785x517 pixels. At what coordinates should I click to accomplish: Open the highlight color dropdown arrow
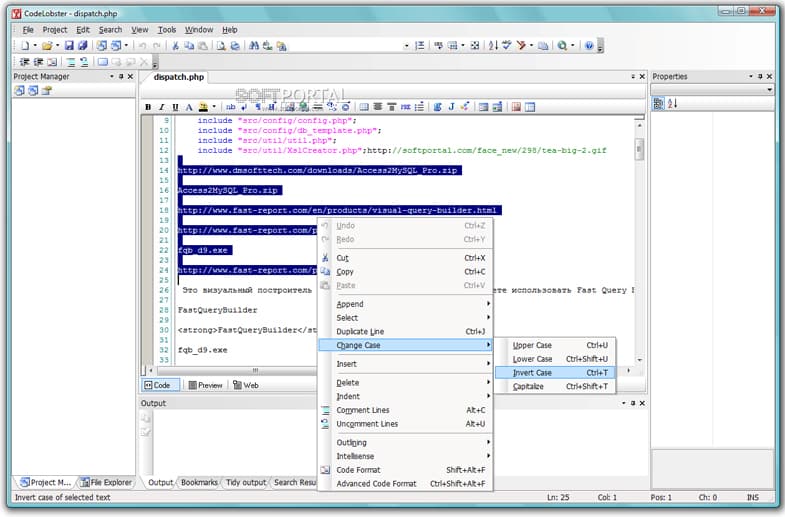click(x=214, y=107)
